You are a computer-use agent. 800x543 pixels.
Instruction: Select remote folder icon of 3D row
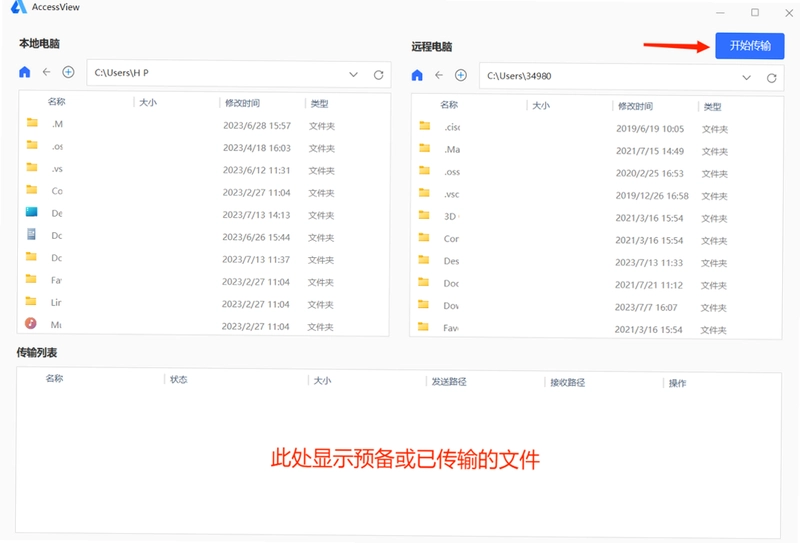[424, 215]
